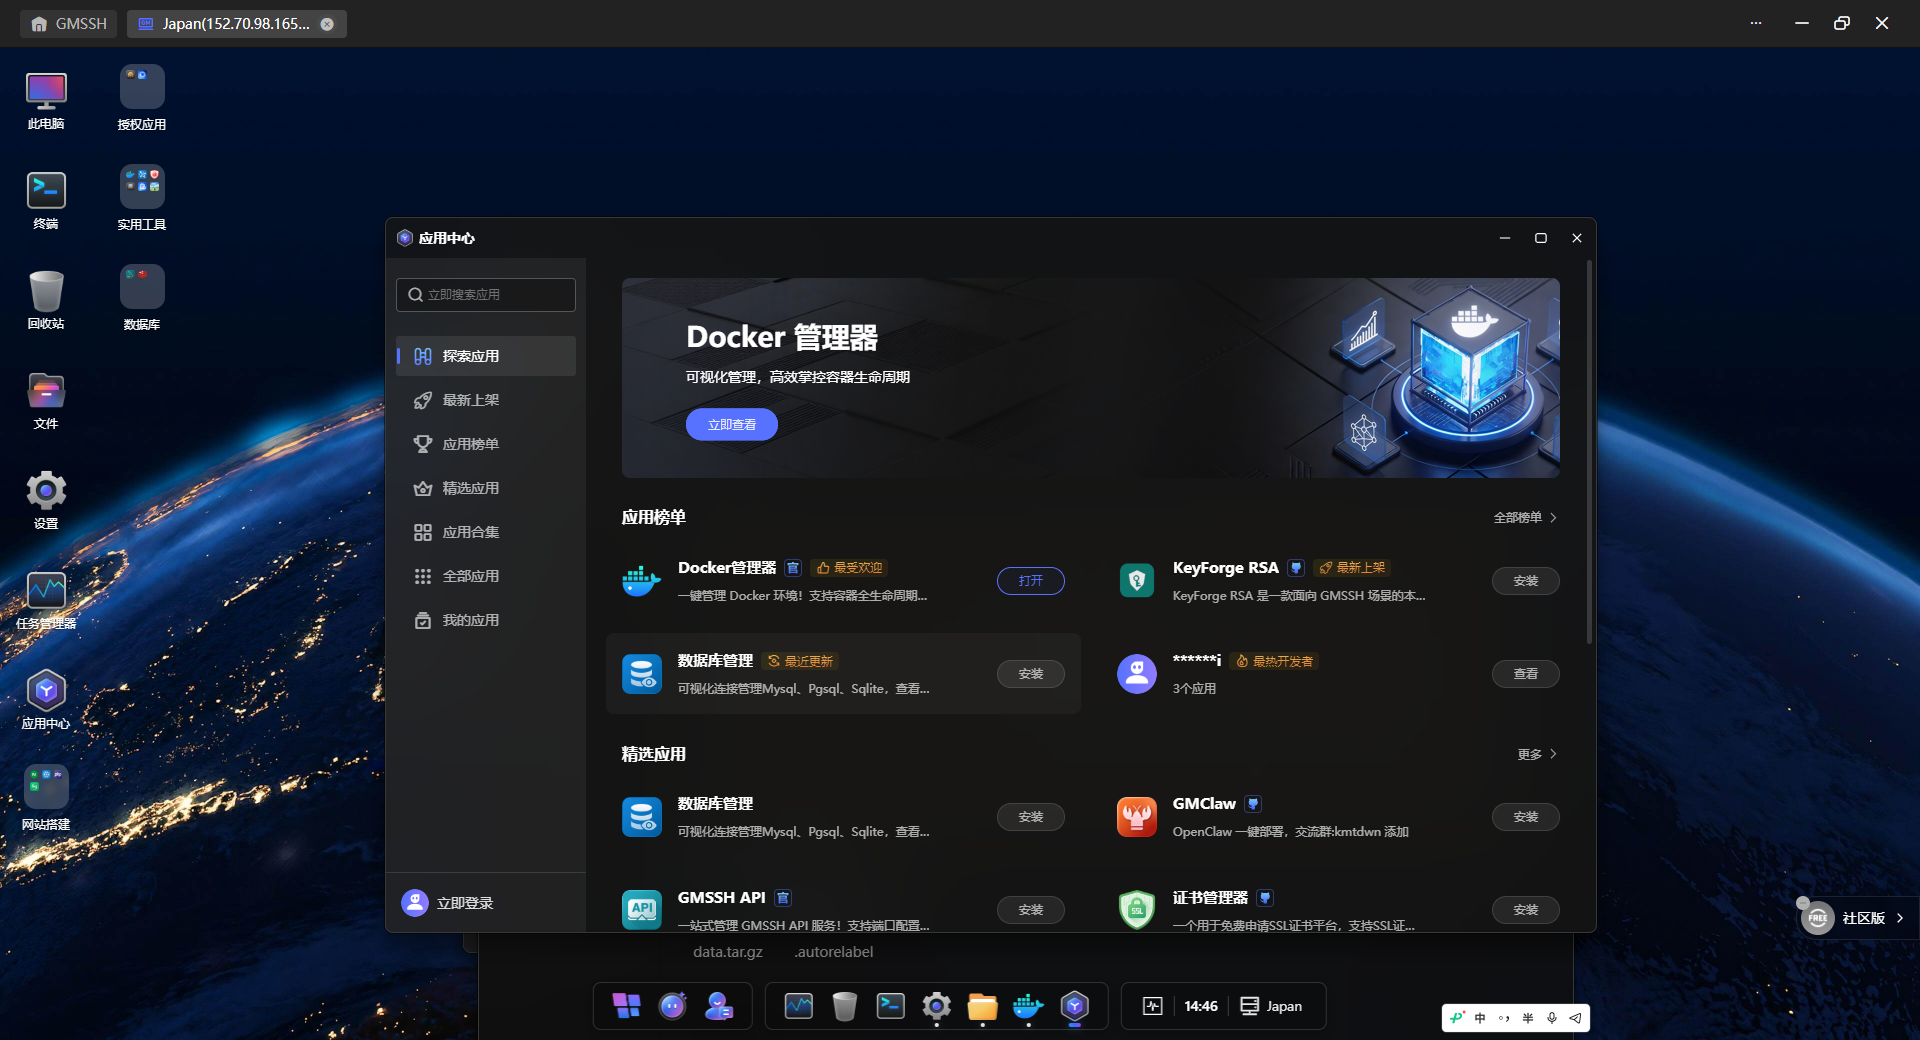The image size is (1920, 1040).
Task: Click the app center hexagon icon in dock
Action: click(1075, 1006)
